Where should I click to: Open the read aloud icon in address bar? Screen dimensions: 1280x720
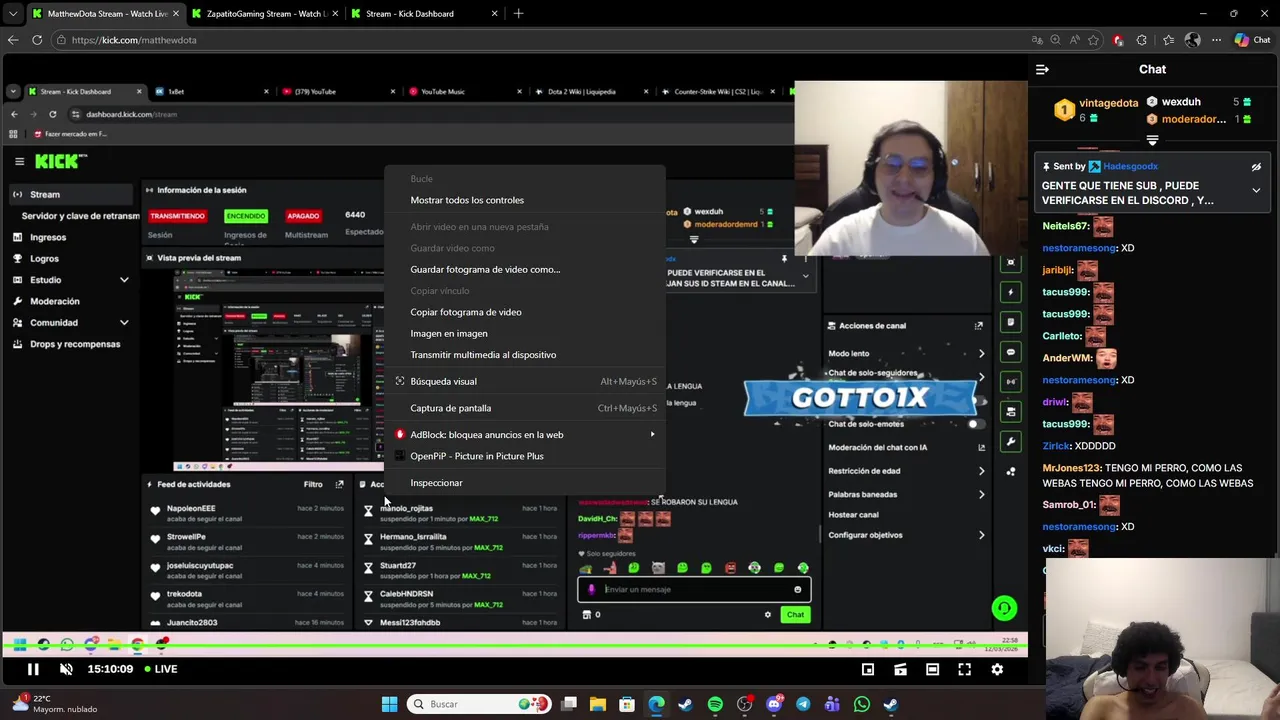pyautogui.click(x=1074, y=40)
